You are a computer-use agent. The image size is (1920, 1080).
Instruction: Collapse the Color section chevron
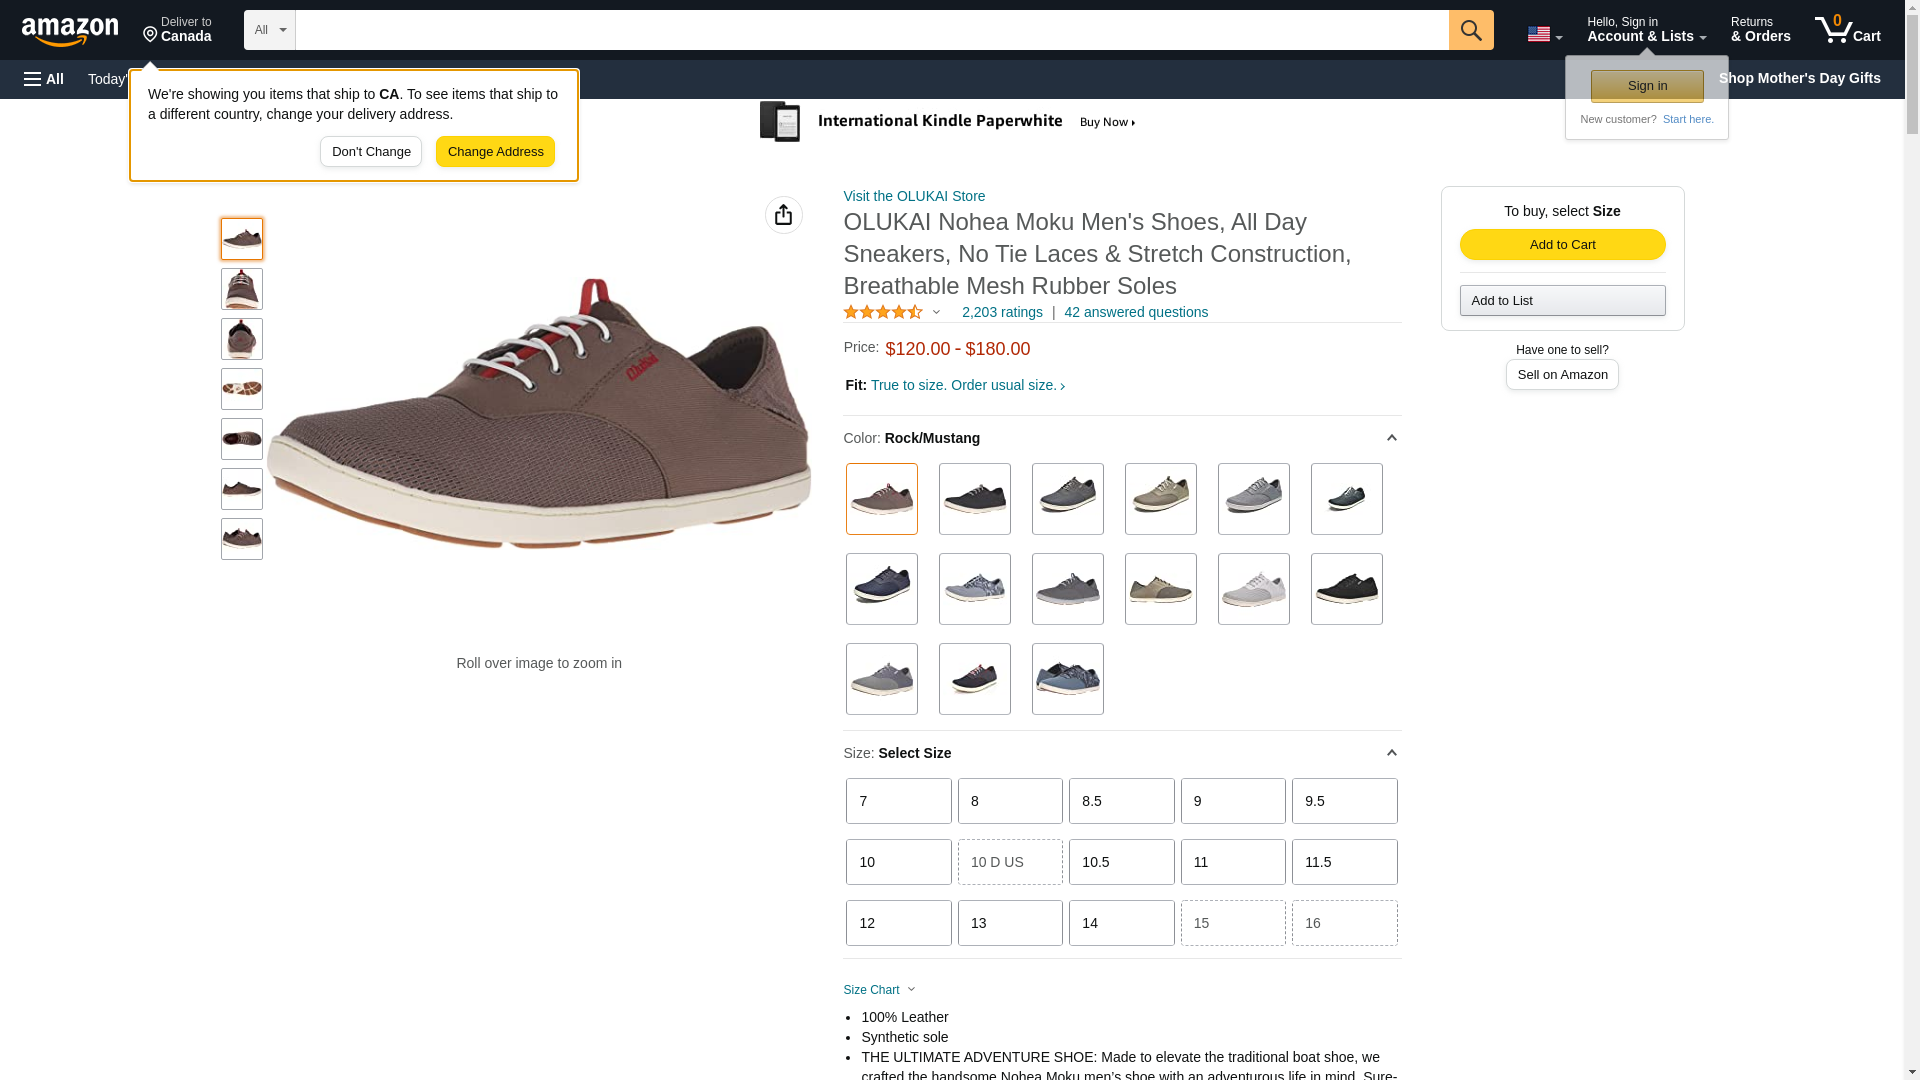tap(1390, 438)
